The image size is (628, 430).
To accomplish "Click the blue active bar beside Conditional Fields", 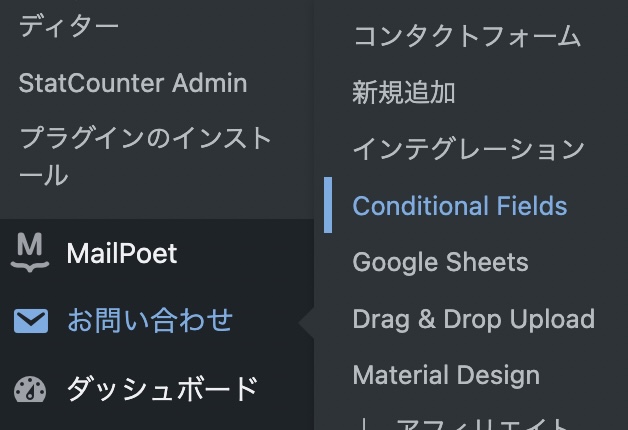I will click(x=328, y=206).
